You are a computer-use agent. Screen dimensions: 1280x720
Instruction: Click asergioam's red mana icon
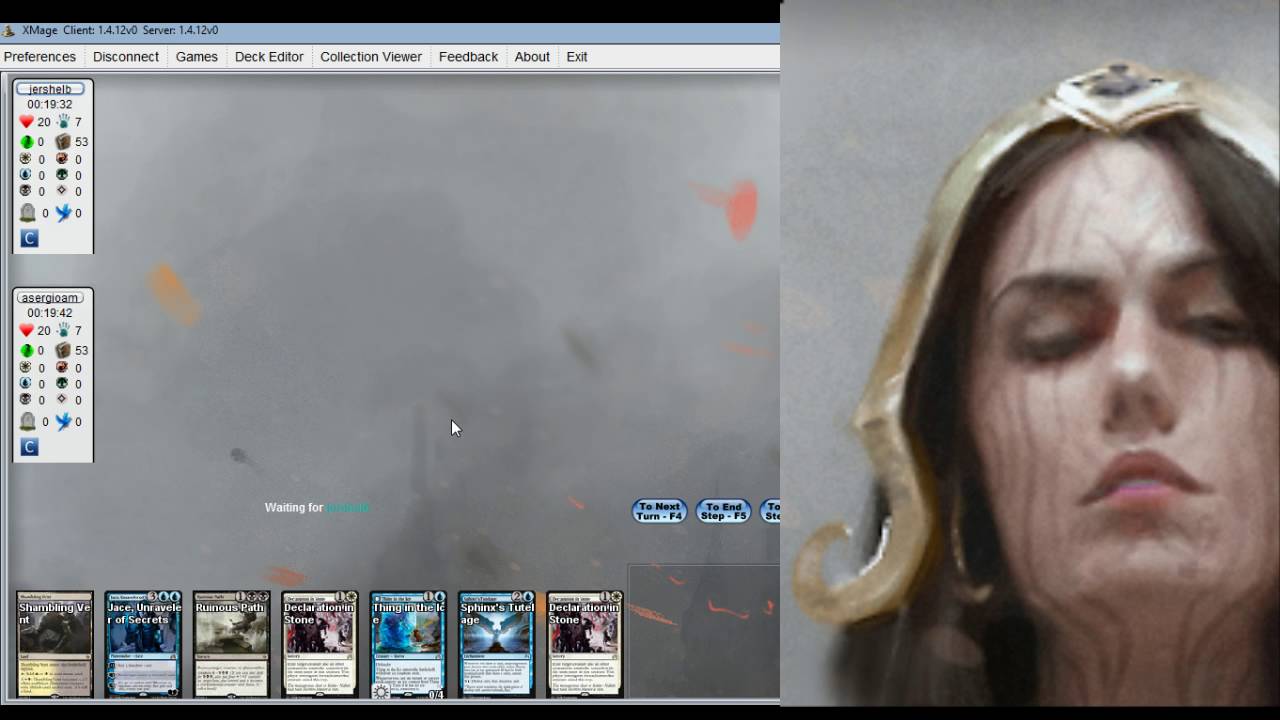coord(62,368)
